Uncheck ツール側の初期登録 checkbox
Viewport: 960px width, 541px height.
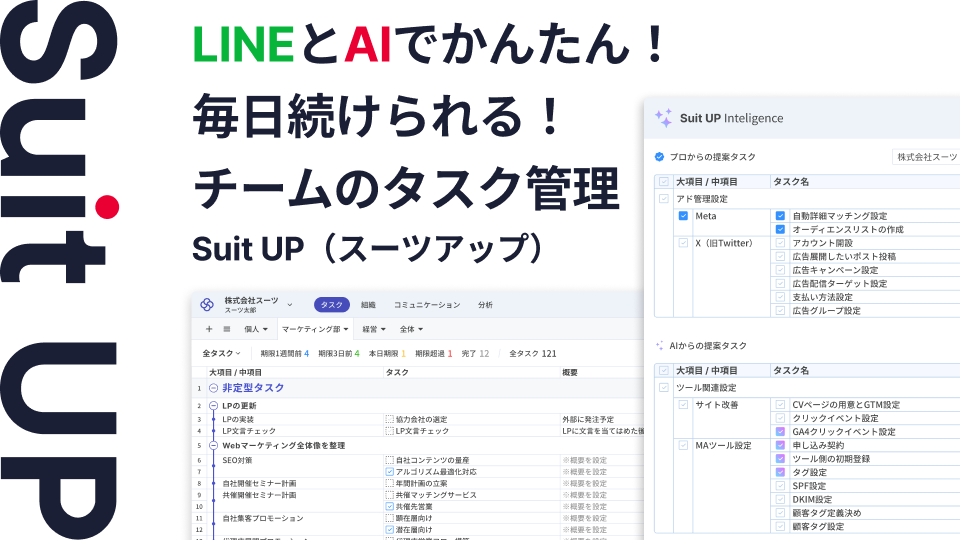[x=780, y=459]
